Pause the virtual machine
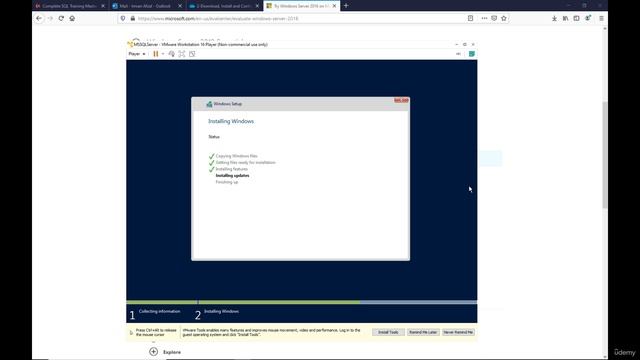 (x=156, y=54)
